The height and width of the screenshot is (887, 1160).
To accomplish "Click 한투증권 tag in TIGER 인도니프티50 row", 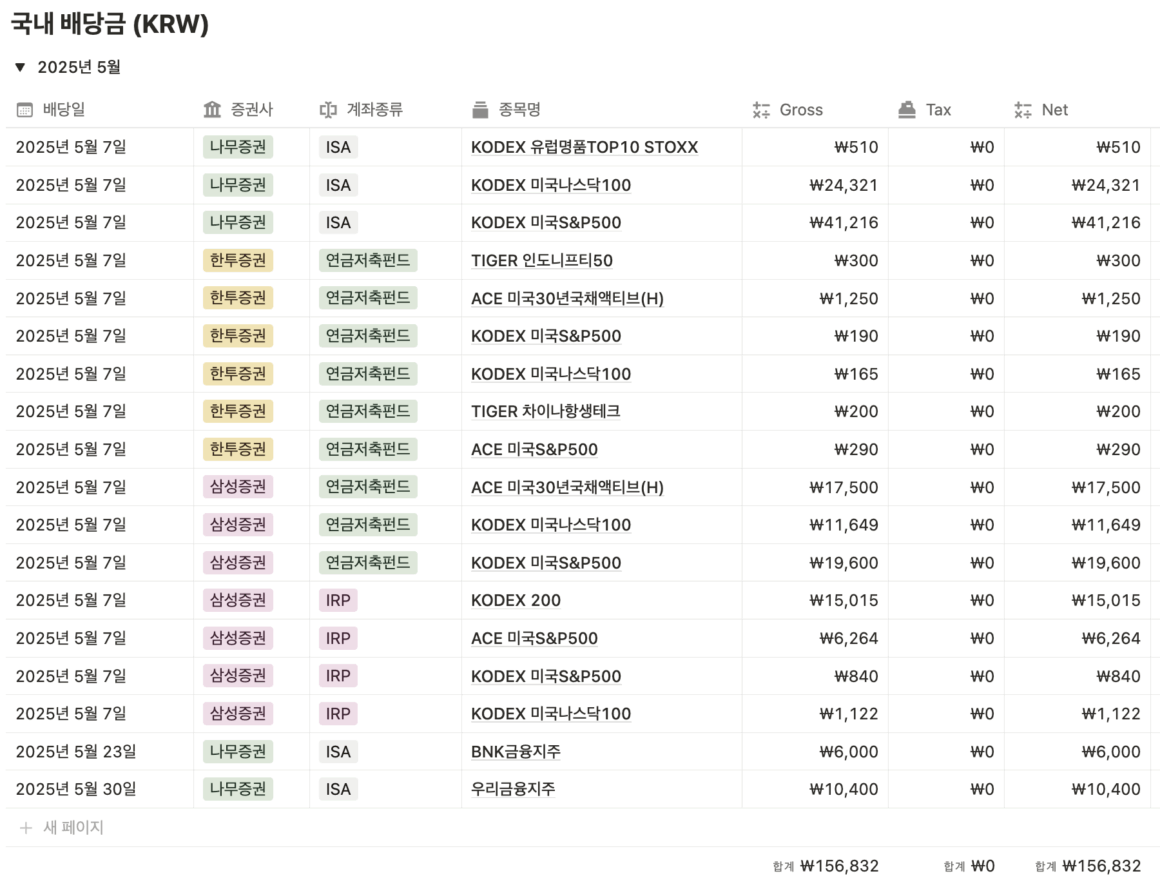I will [x=237, y=260].
